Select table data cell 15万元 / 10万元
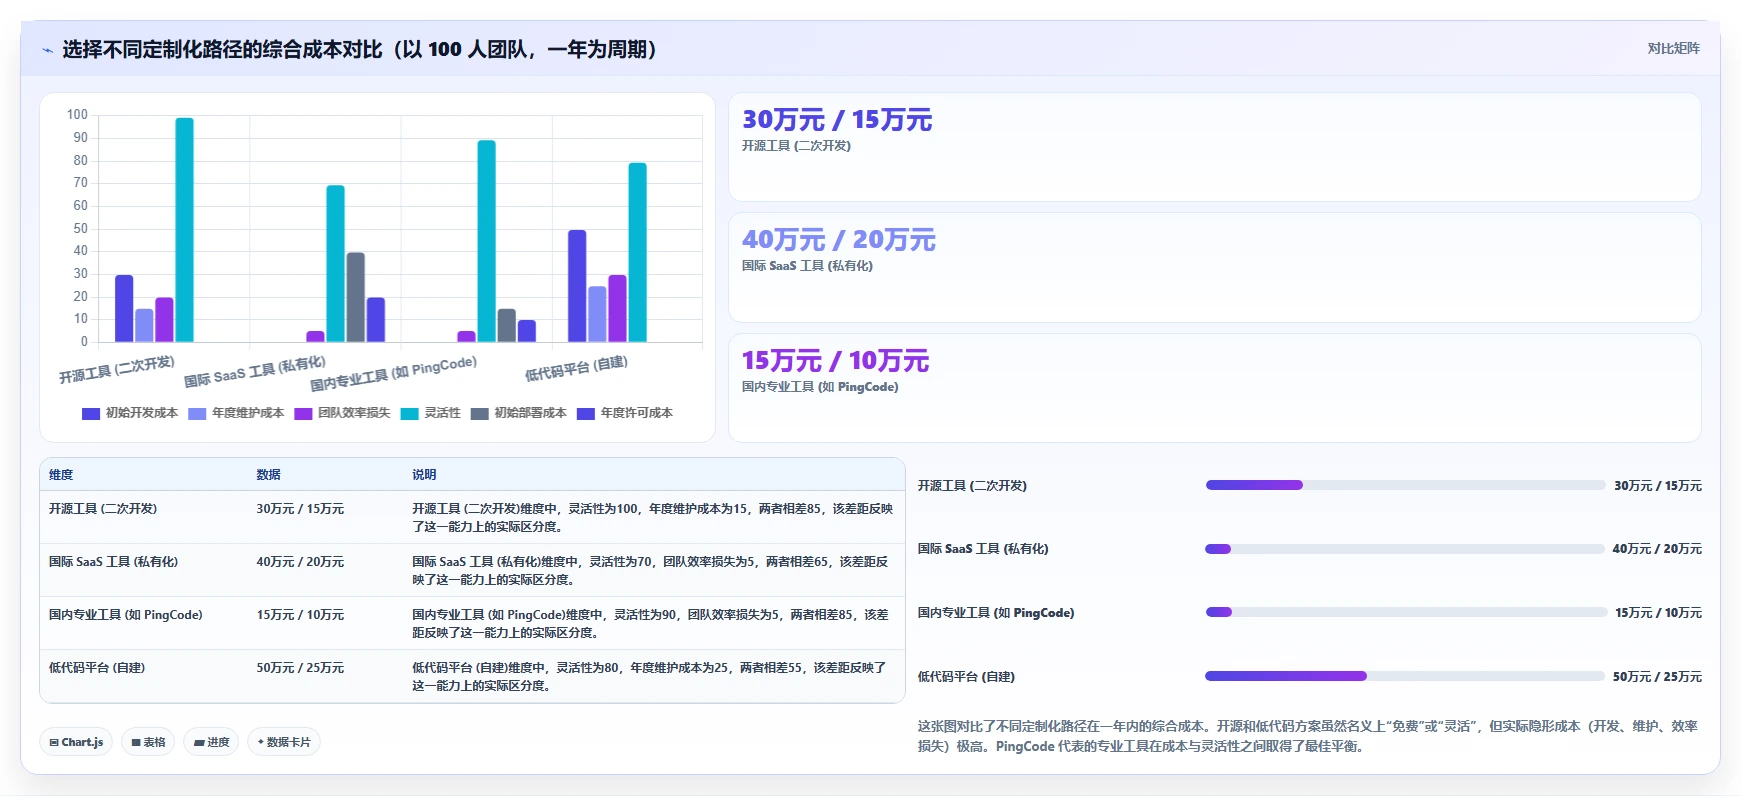 [300, 615]
